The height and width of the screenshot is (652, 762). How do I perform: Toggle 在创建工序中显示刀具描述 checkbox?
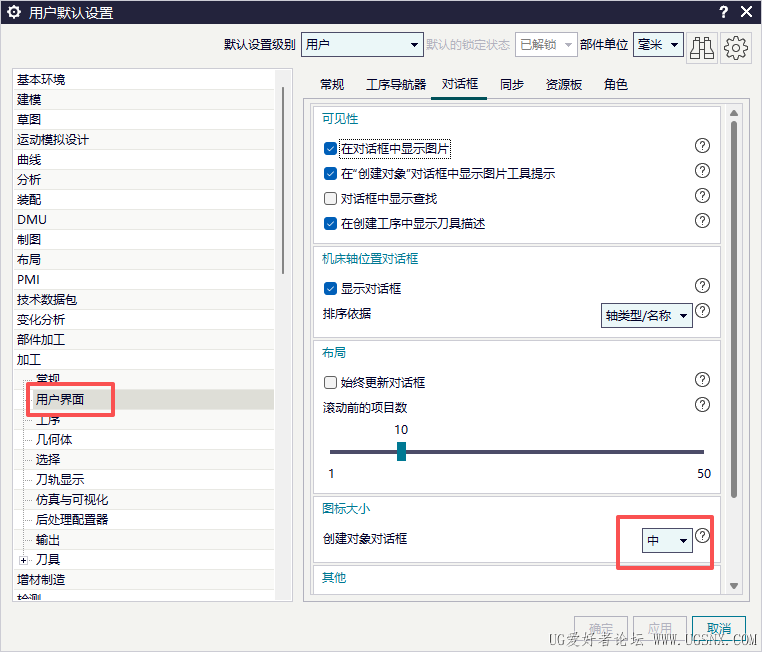tap(330, 223)
